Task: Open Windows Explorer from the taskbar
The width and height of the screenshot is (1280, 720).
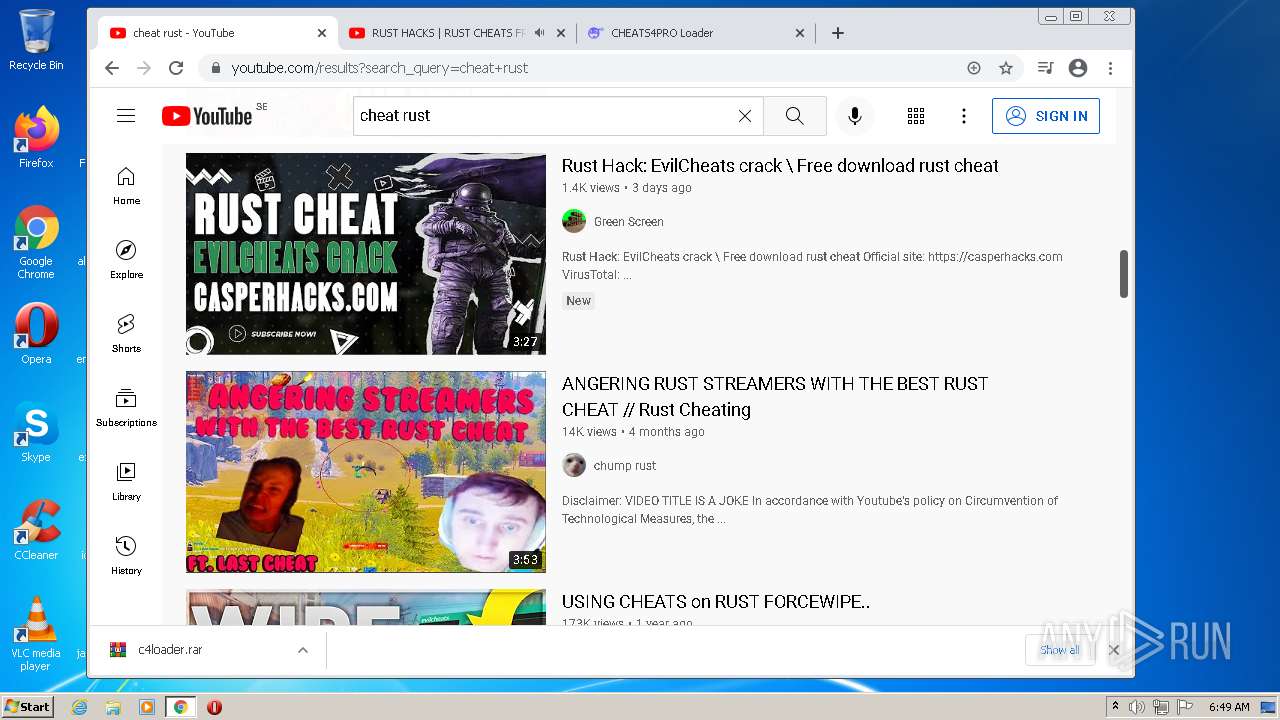Action: click(113, 707)
